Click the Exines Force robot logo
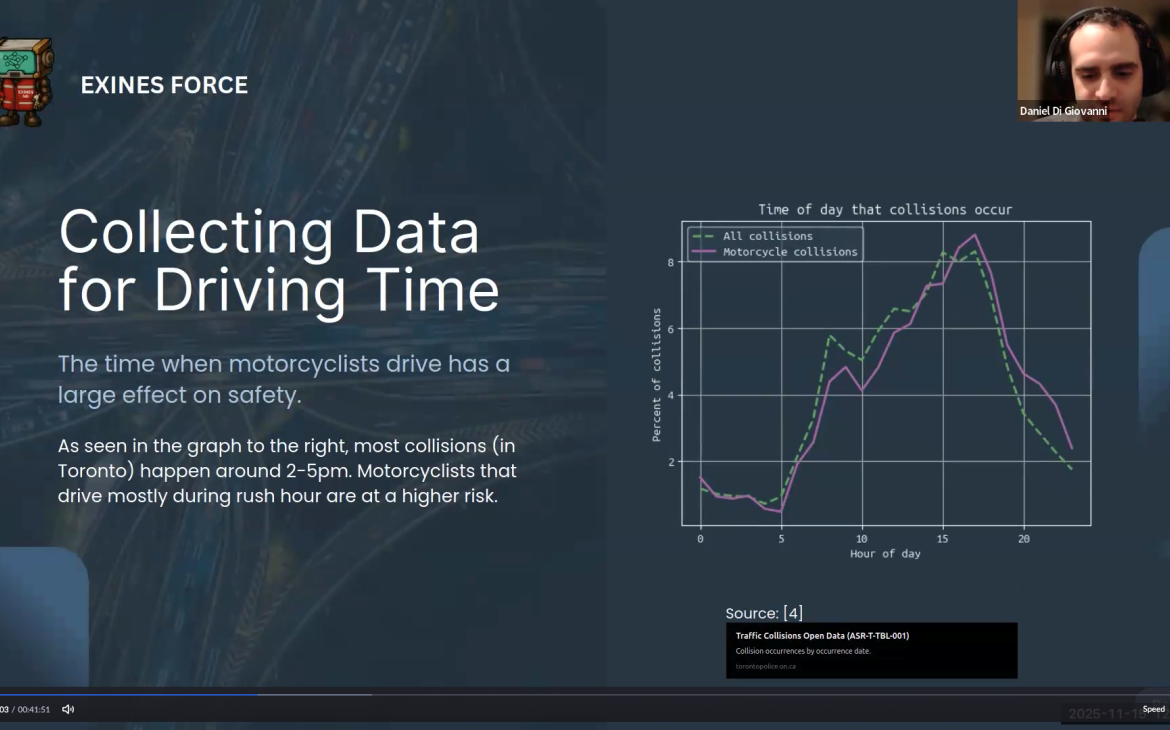 (x=23, y=83)
